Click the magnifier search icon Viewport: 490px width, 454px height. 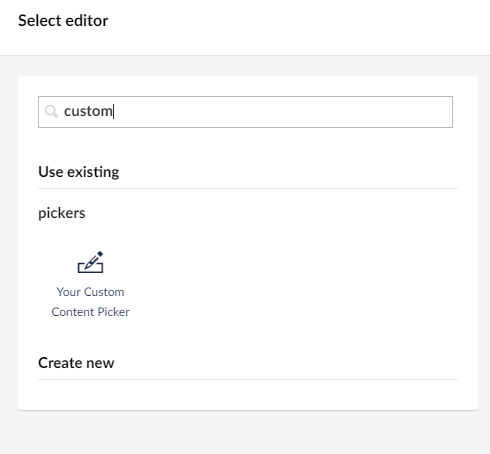[51, 111]
